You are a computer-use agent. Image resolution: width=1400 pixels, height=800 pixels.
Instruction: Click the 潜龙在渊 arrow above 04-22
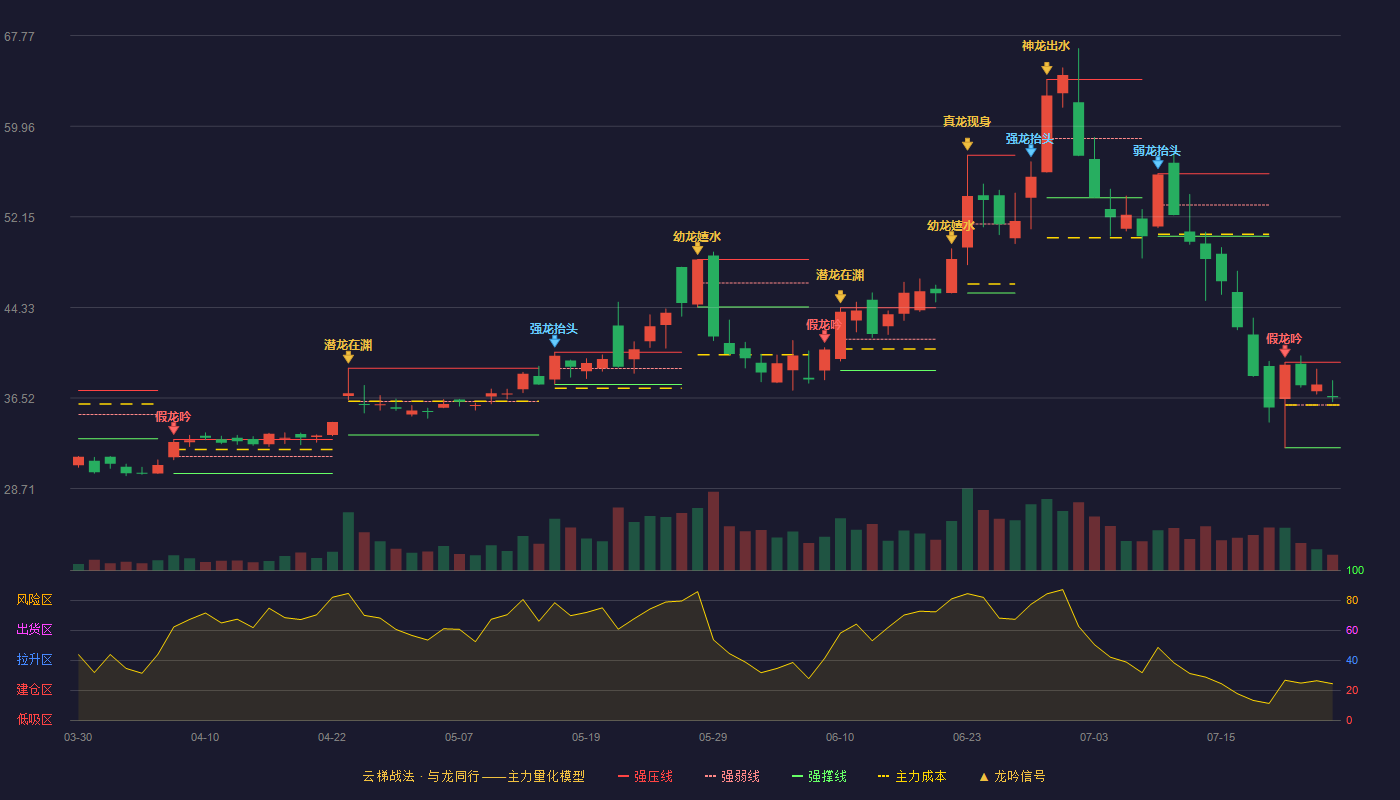[x=348, y=357]
